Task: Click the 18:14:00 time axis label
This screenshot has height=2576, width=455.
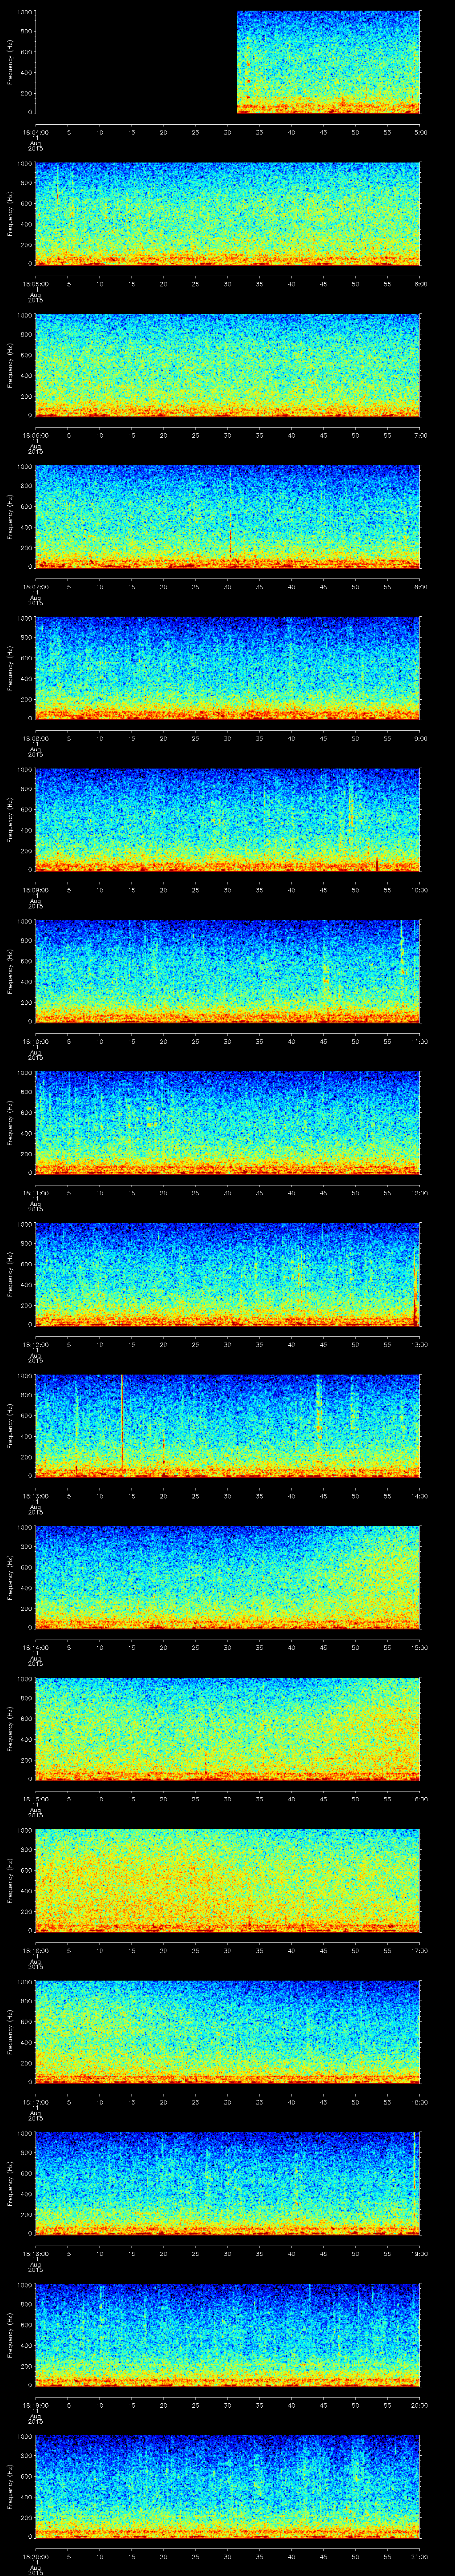Action: pyautogui.click(x=35, y=1647)
